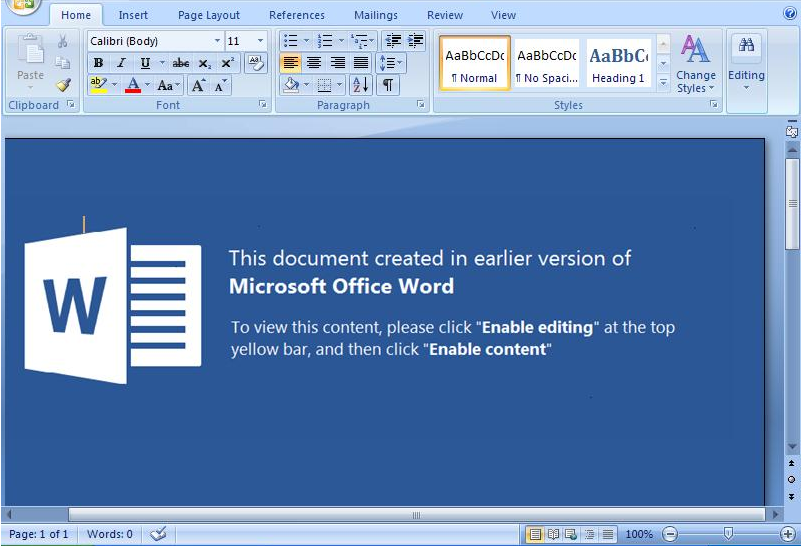Click the Grow Font icon

pos(198,85)
